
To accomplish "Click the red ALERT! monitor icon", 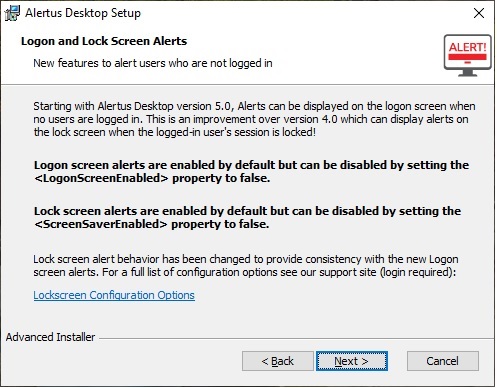I will [x=467, y=56].
